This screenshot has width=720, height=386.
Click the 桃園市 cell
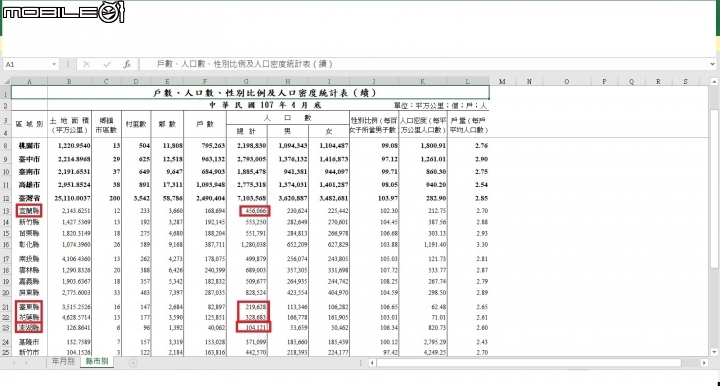29,146
